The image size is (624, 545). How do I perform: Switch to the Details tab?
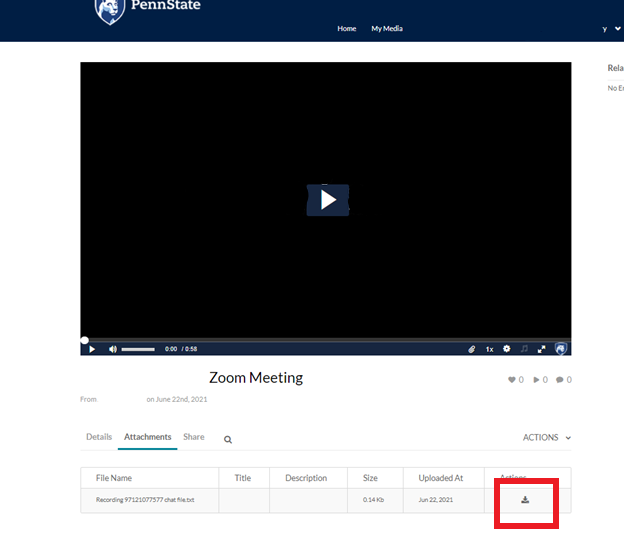(99, 437)
